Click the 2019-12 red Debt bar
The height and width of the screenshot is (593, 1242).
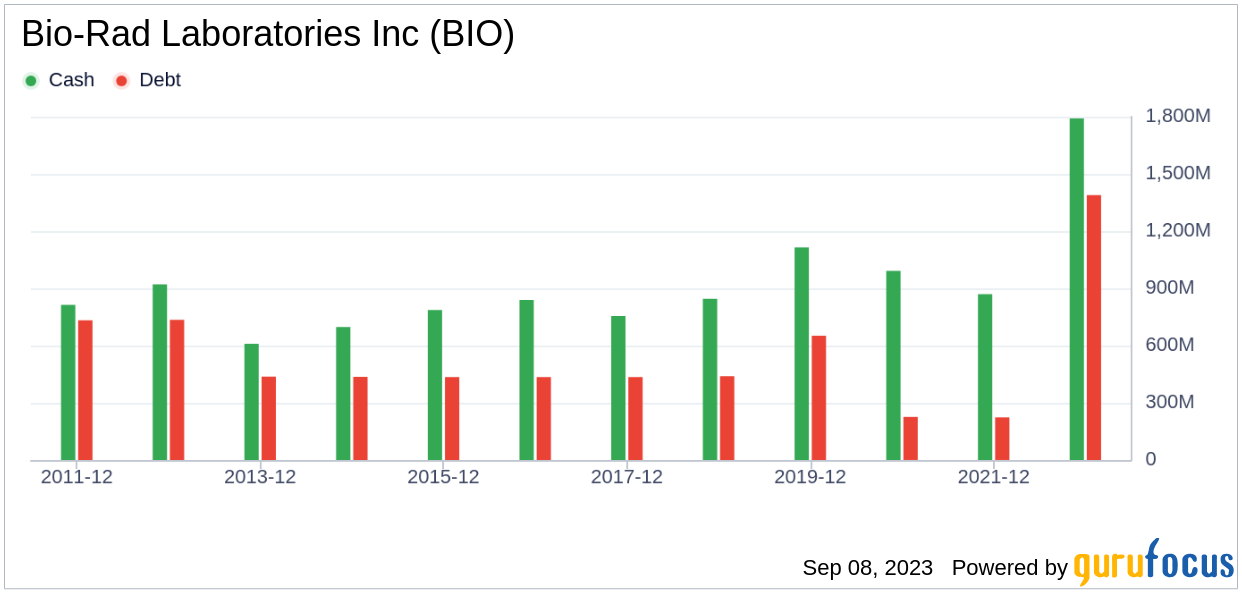(819, 398)
